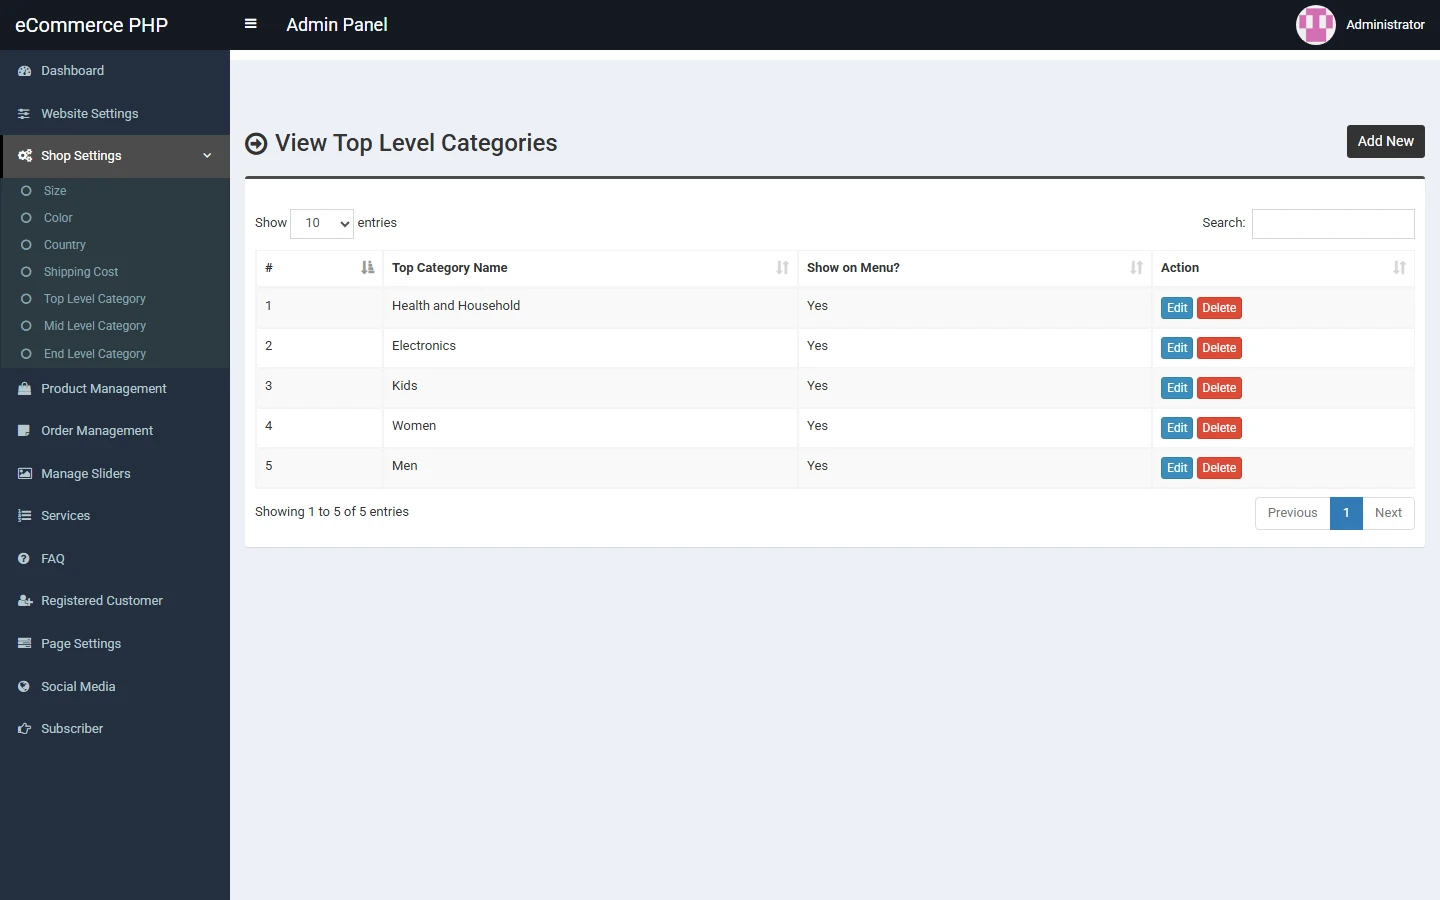The height and width of the screenshot is (900, 1440).
Task: Toggle sidebar with hamburger icon
Action: click(x=251, y=24)
